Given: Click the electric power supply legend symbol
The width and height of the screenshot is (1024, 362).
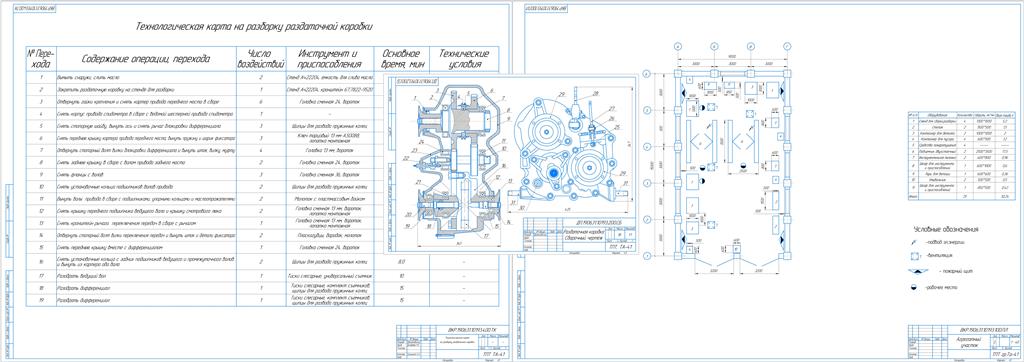Looking at the screenshot, I should click(x=914, y=242).
